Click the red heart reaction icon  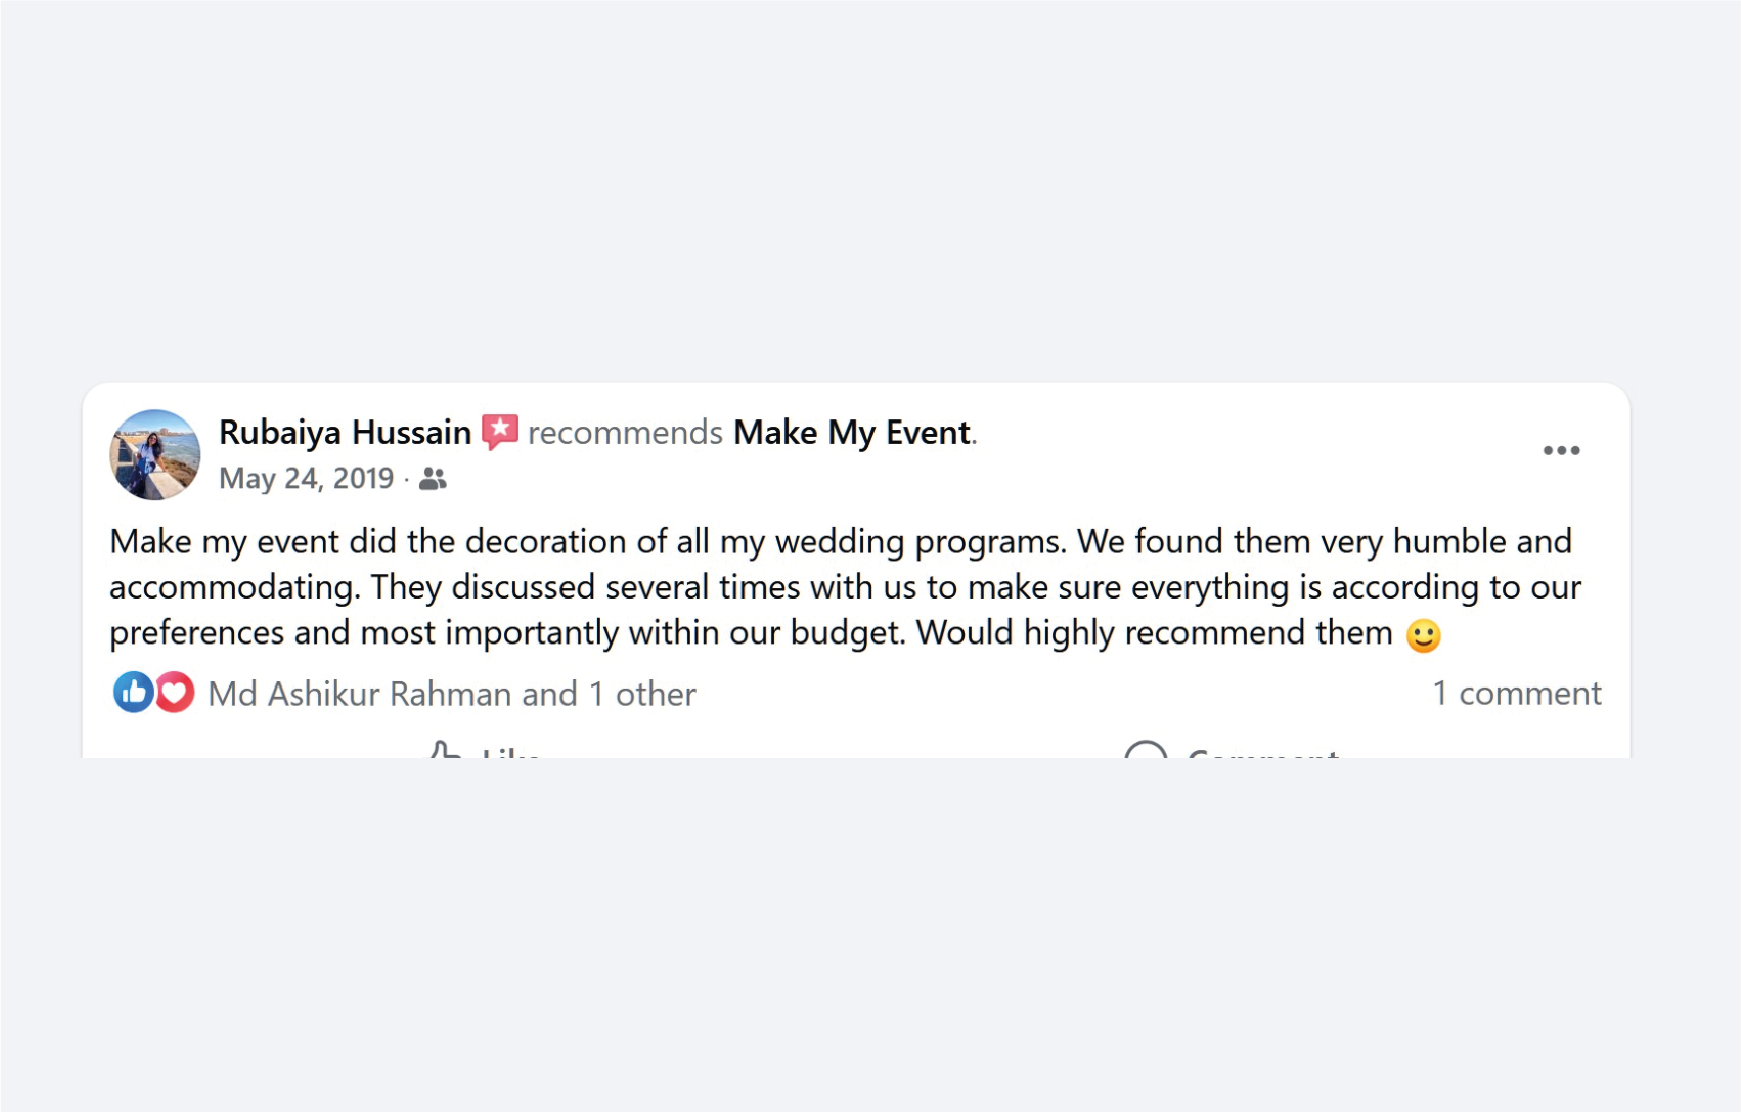click(175, 692)
